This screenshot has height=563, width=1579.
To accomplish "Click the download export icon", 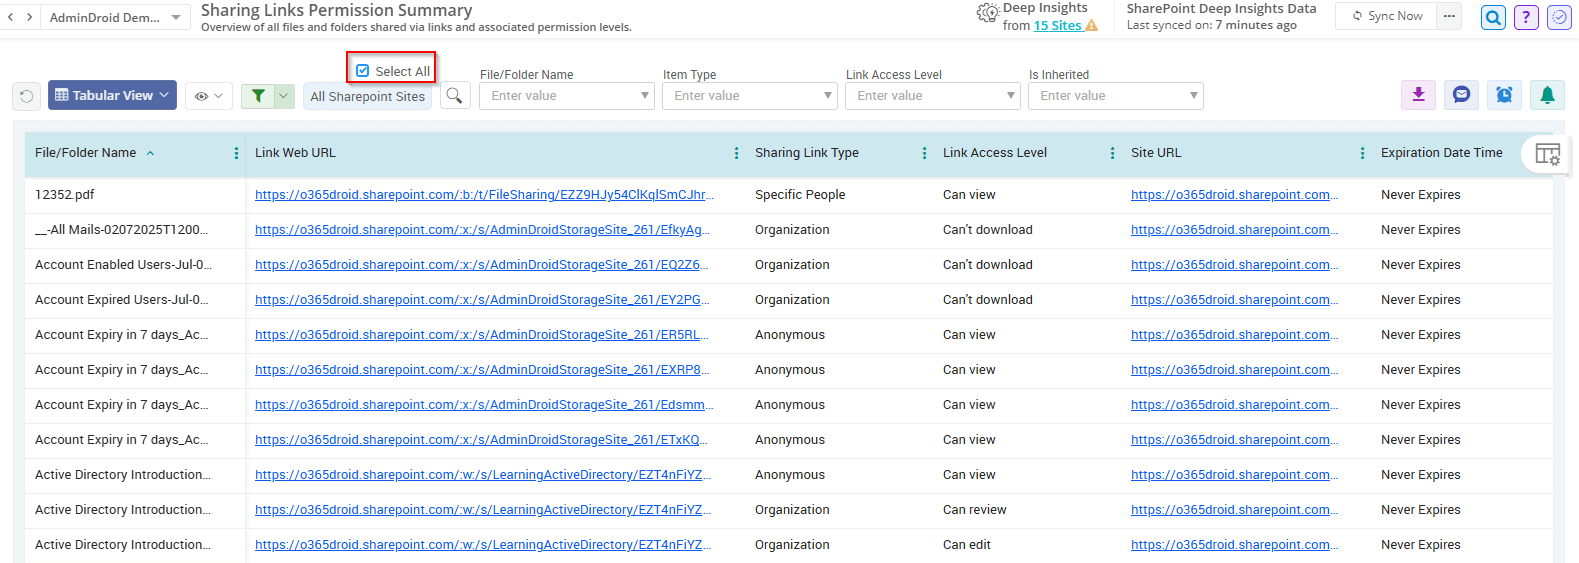I will 1418,95.
